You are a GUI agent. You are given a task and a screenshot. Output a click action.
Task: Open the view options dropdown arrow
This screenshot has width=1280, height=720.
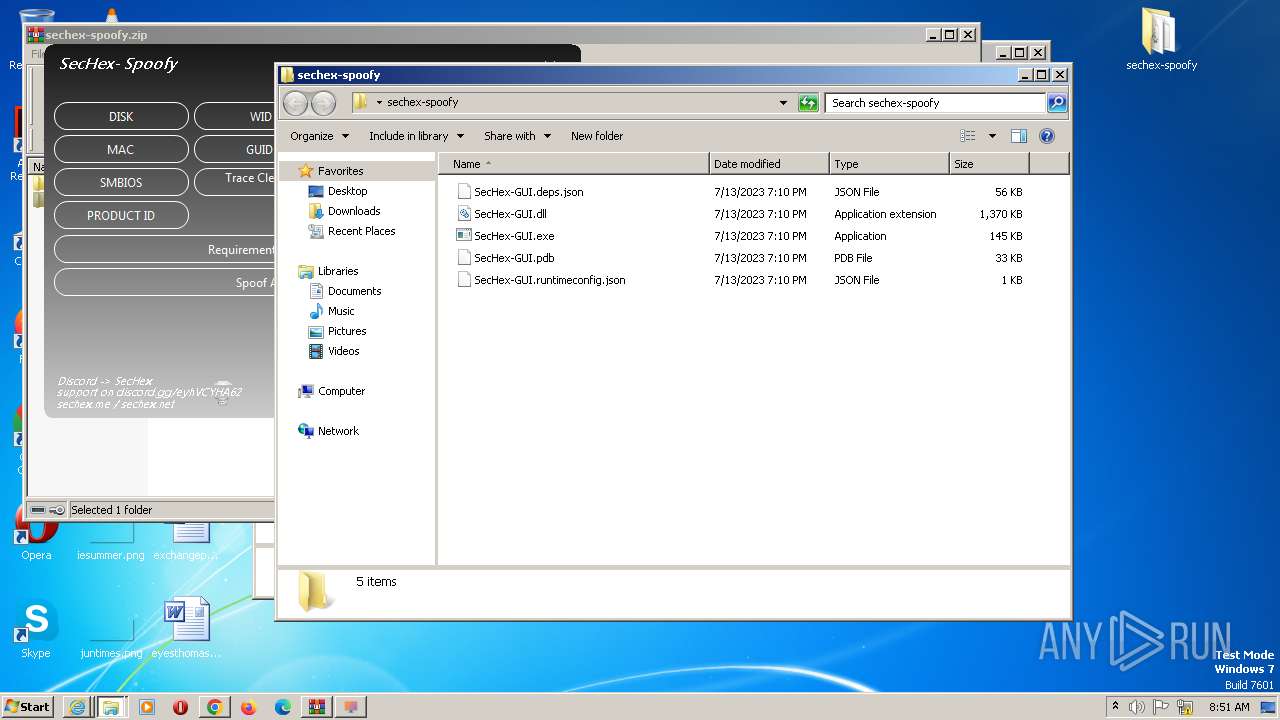point(992,136)
